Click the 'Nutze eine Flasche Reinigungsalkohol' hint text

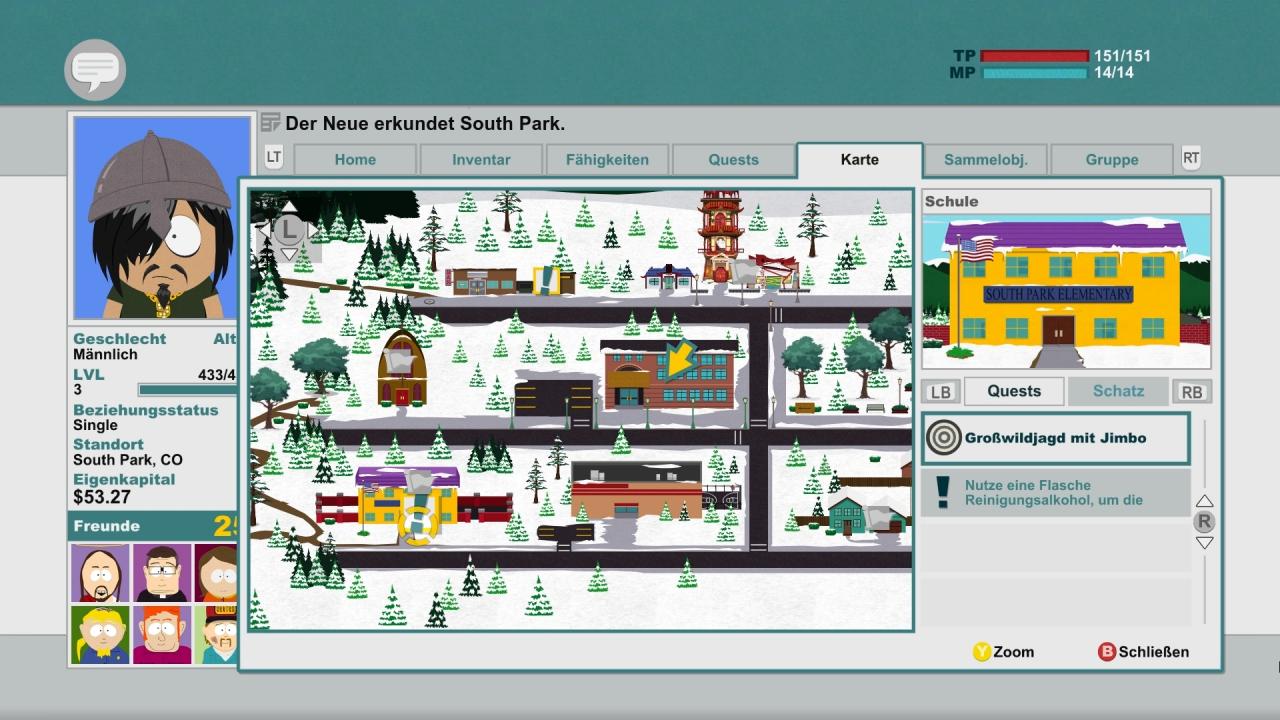1053,493
